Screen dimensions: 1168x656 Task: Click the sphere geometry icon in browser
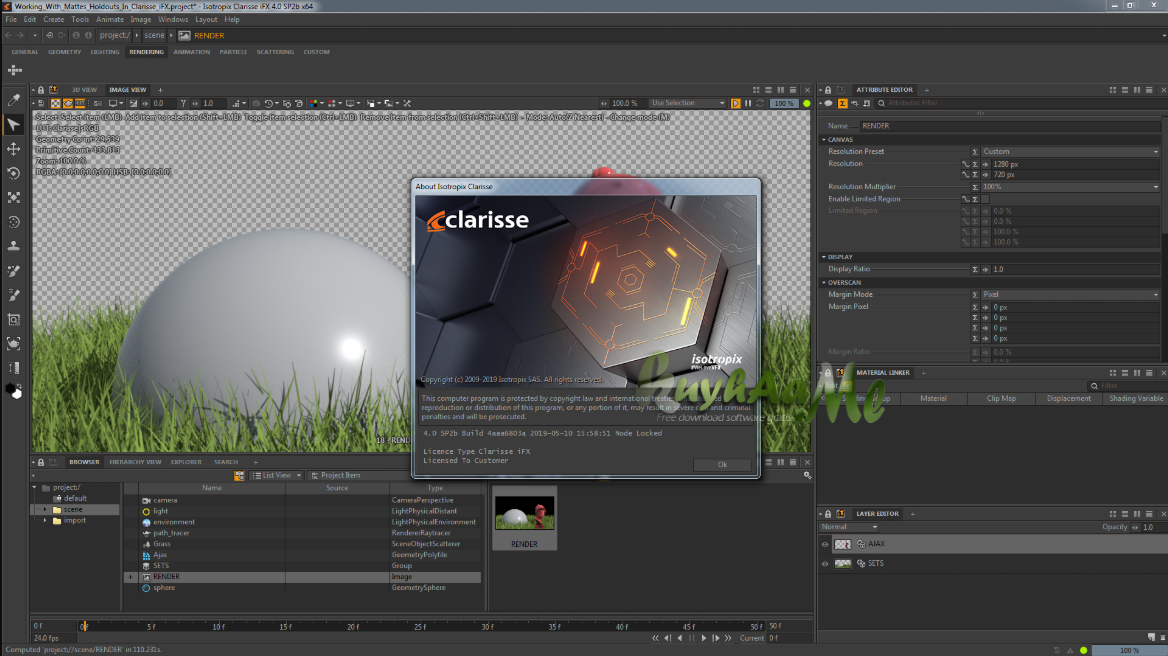(x=146, y=588)
